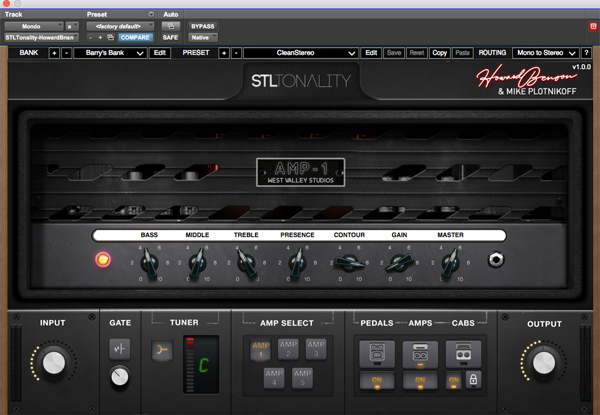Click the Bass knob
Screen dimensions: 600x415
pyautogui.click(x=149, y=263)
